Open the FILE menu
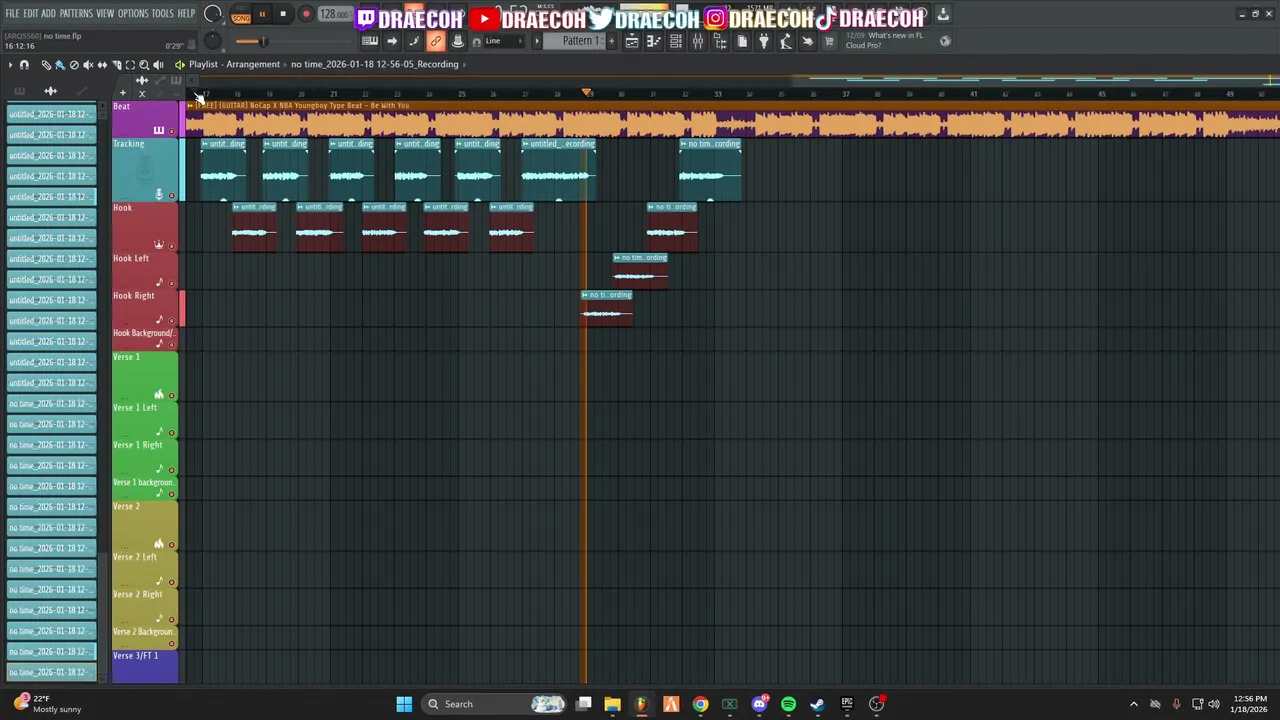The image size is (1280, 720). coord(12,14)
